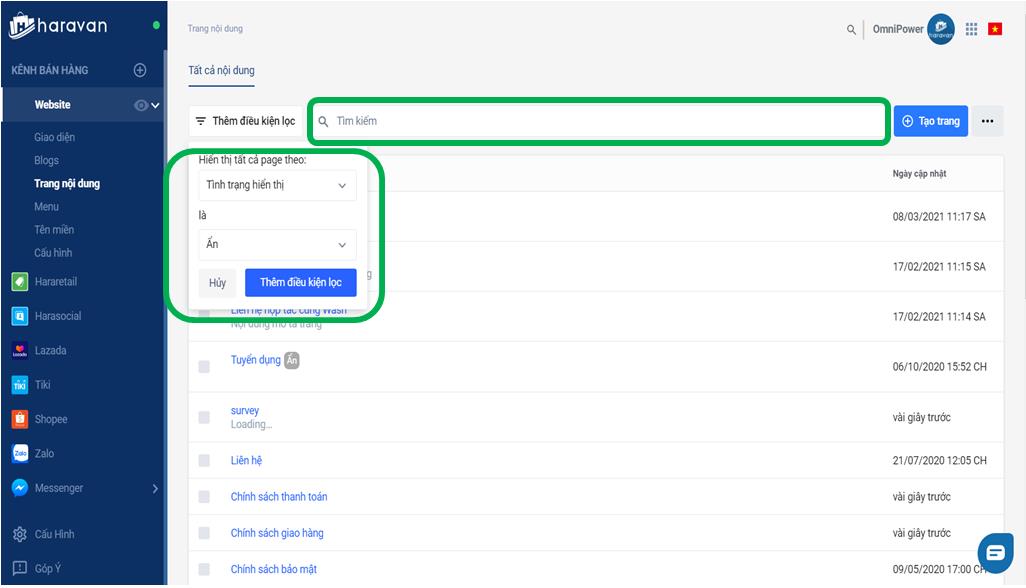Open Cấu hình under Website

[x=53, y=252]
